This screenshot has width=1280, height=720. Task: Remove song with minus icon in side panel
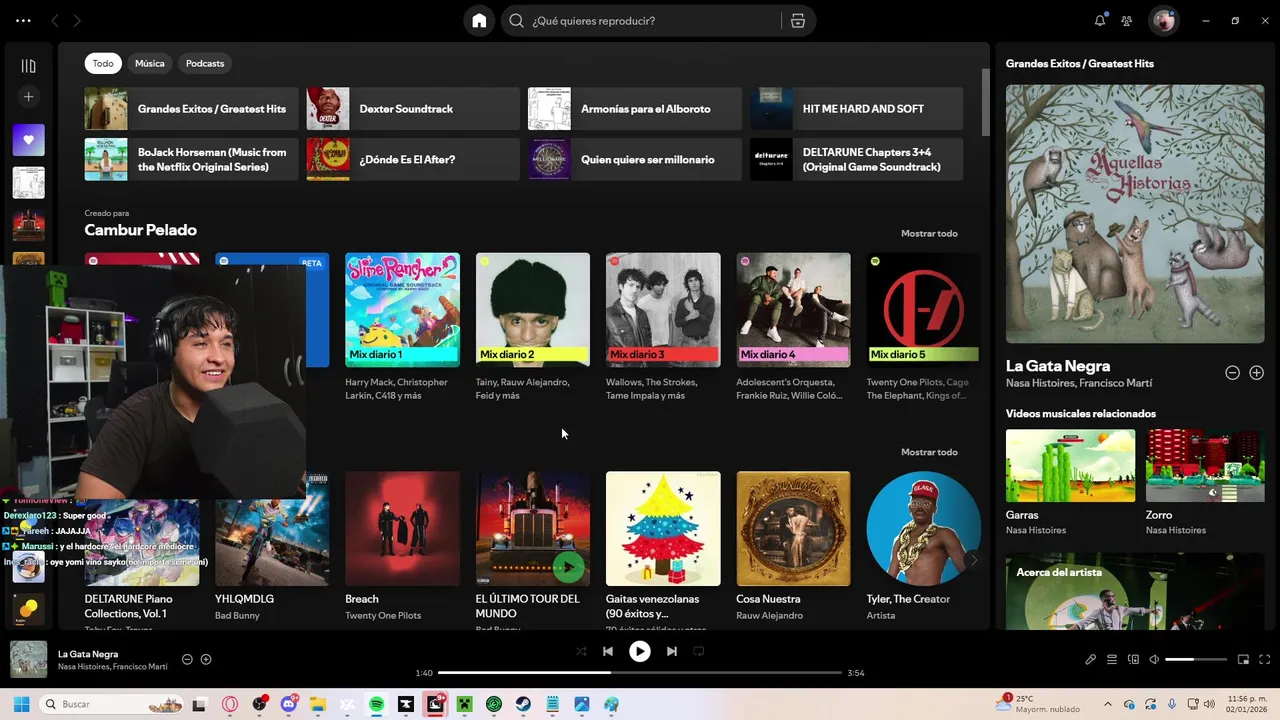(x=1232, y=373)
